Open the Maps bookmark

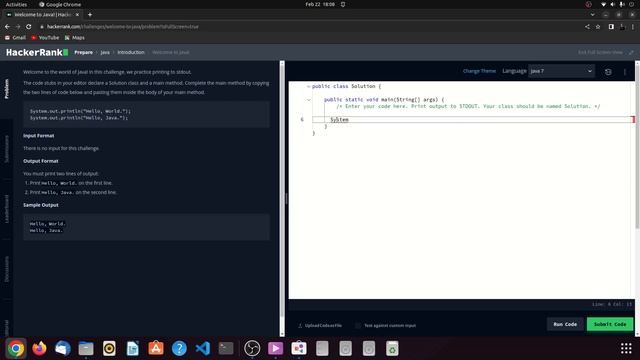(75, 38)
